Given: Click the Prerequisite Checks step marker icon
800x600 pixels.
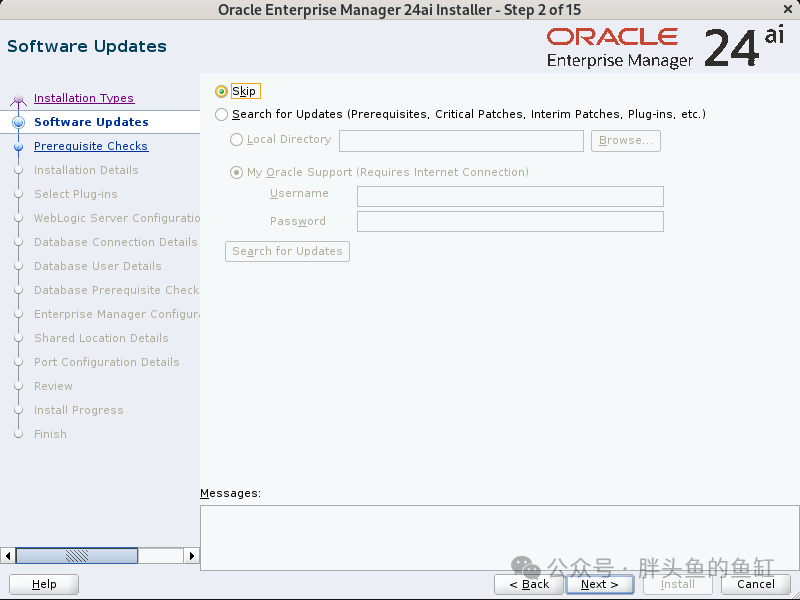Looking at the screenshot, I should coord(18,147).
